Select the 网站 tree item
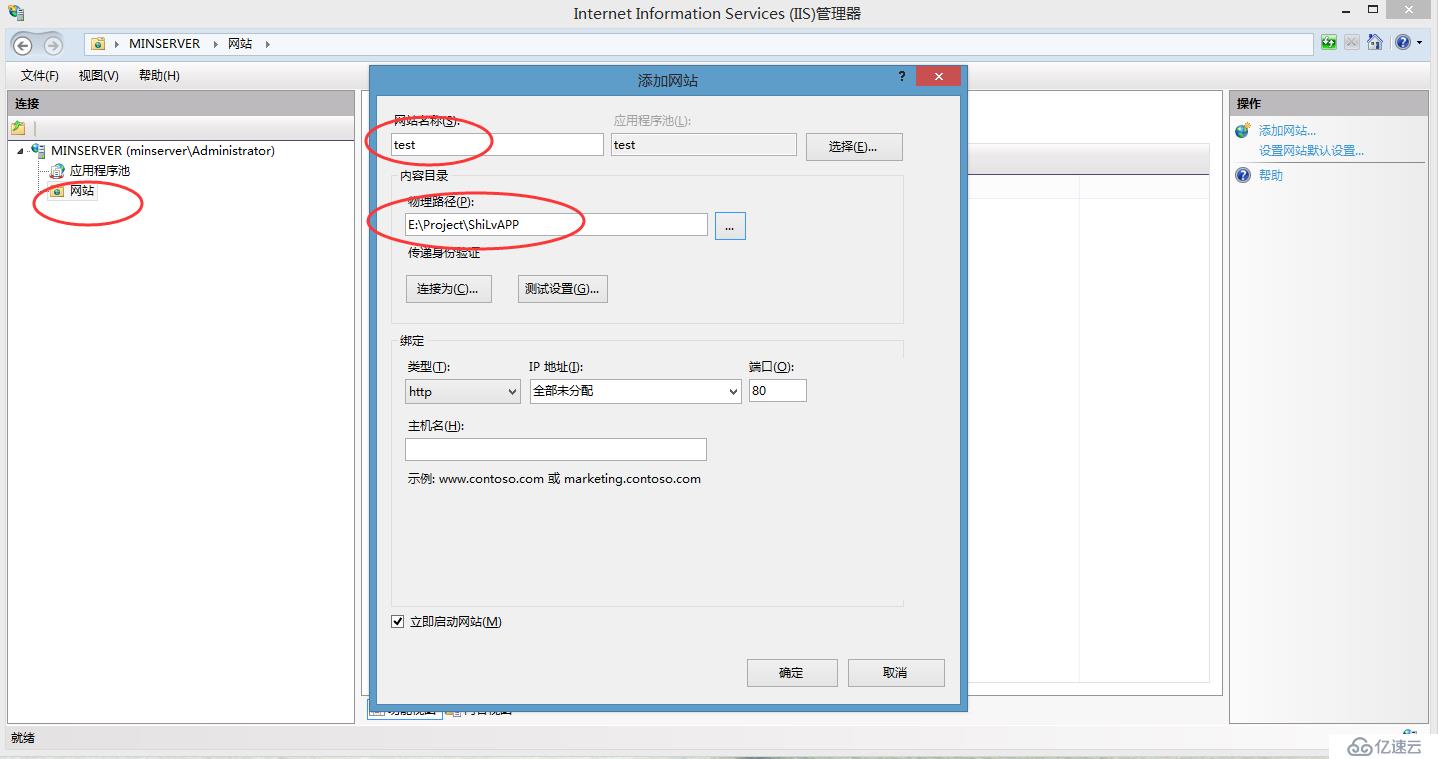Screen dimensions: 1438x759 [x=82, y=191]
